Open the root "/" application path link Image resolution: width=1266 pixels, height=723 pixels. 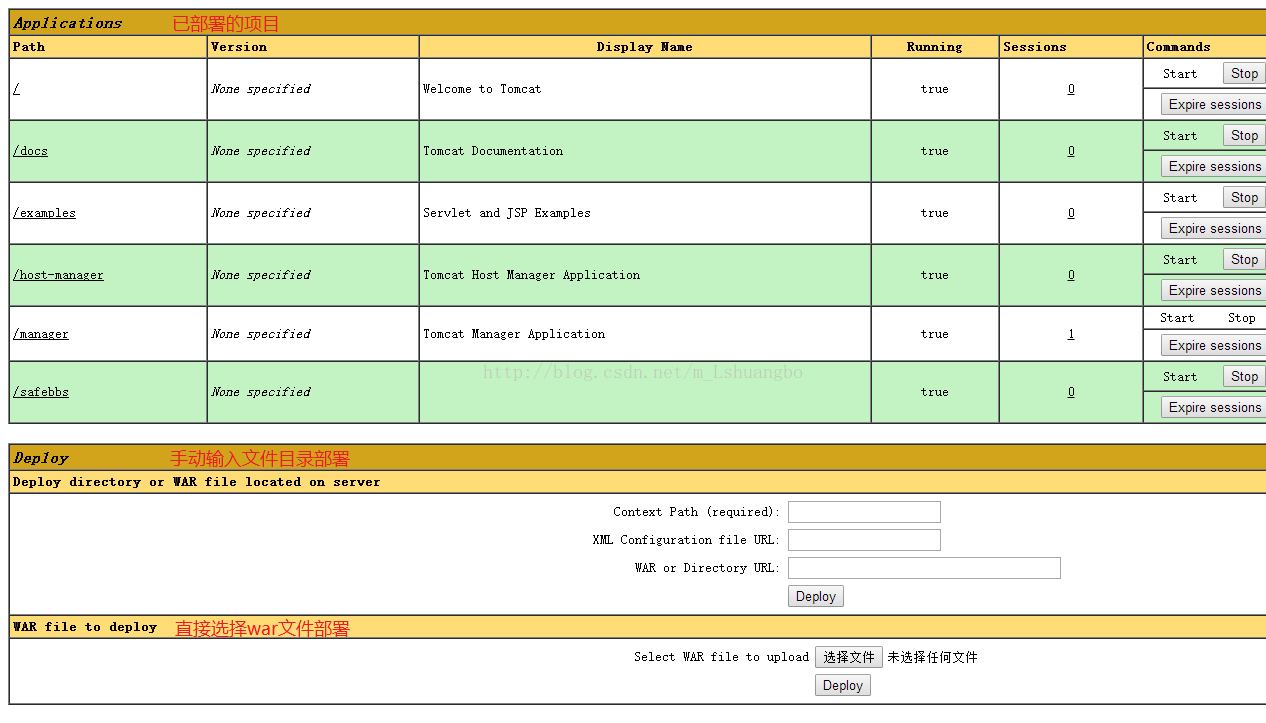(16, 89)
